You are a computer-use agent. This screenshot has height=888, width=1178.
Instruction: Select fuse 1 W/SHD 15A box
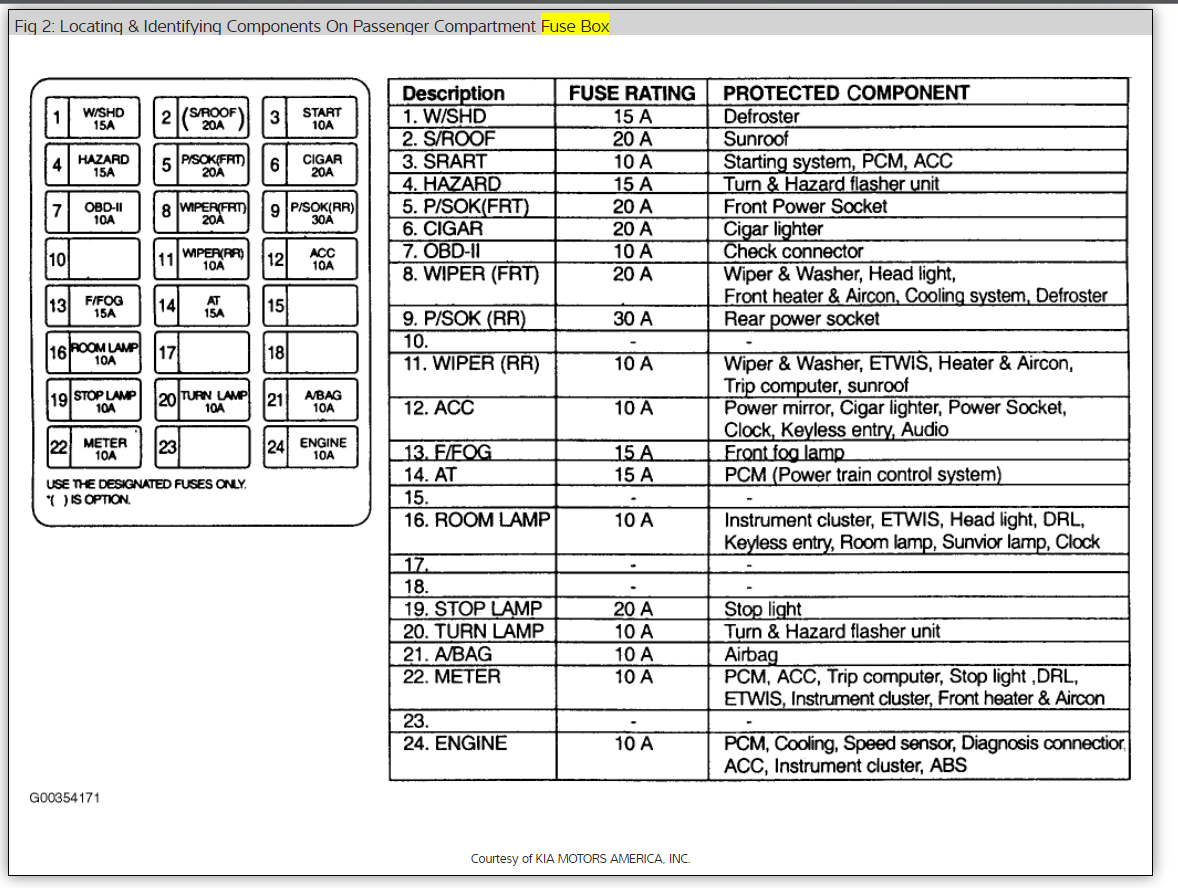[x=92, y=118]
